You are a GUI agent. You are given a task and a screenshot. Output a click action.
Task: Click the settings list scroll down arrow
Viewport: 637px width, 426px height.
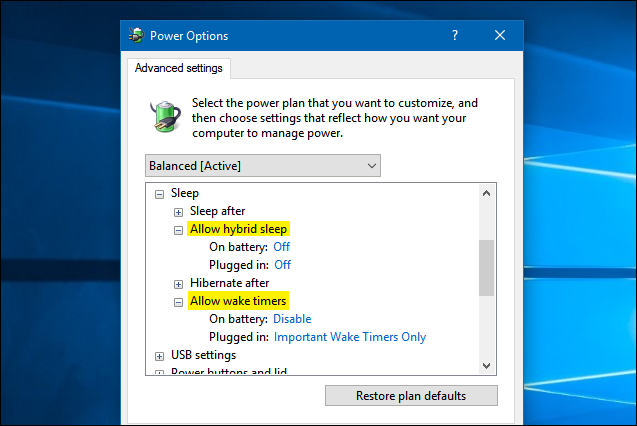[x=487, y=365]
